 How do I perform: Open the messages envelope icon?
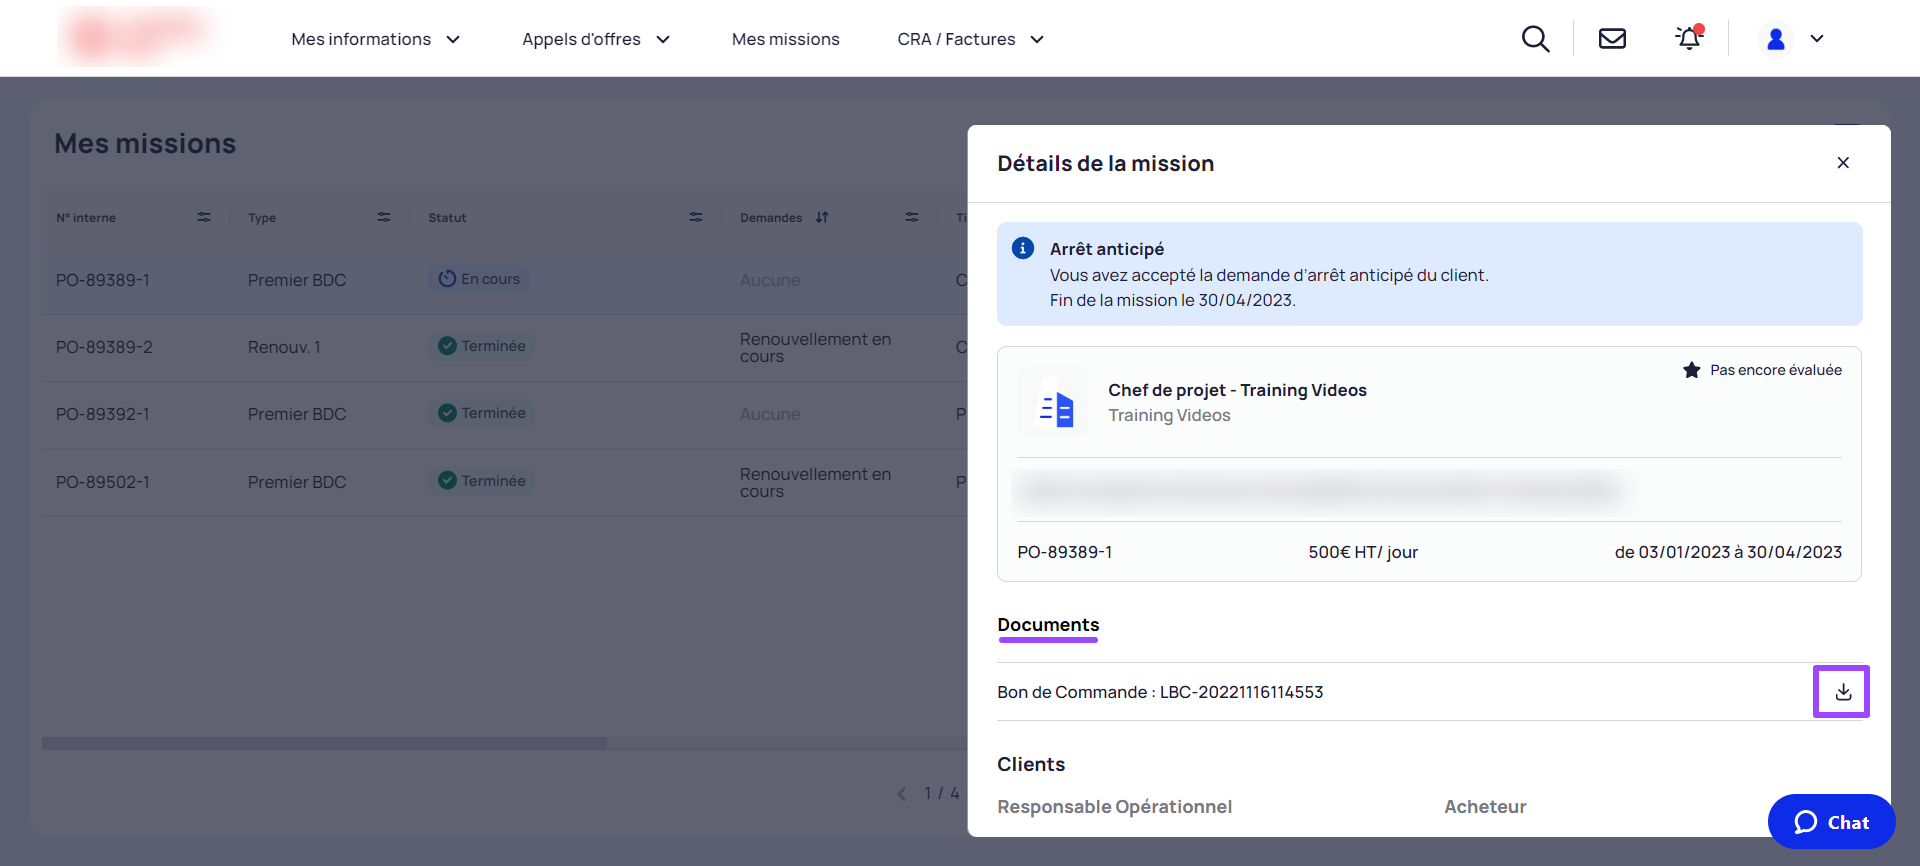coord(1612,39)
